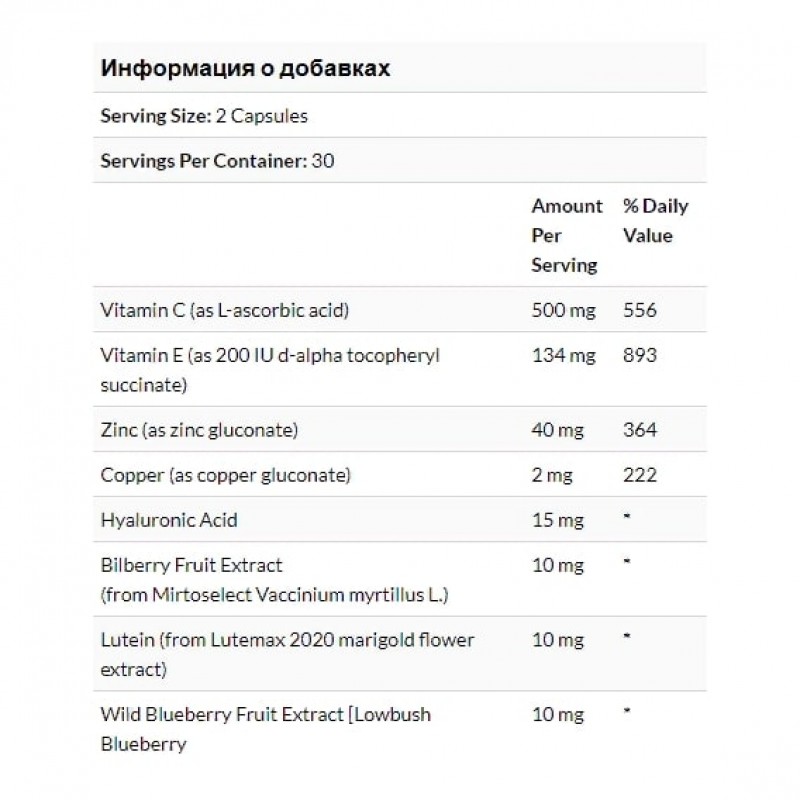
Task: Click the 'Servings Per Container: 30' row
Action: coord(217,160)
